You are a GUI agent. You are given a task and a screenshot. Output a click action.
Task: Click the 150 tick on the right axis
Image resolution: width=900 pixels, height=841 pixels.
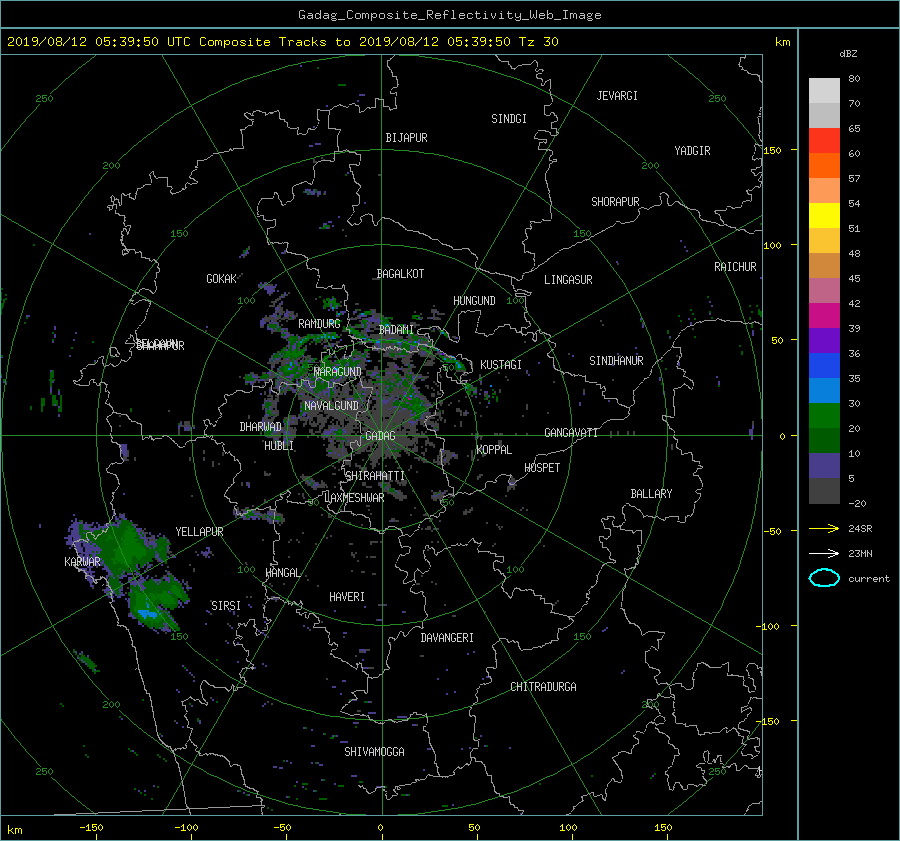tap(772, 150)
